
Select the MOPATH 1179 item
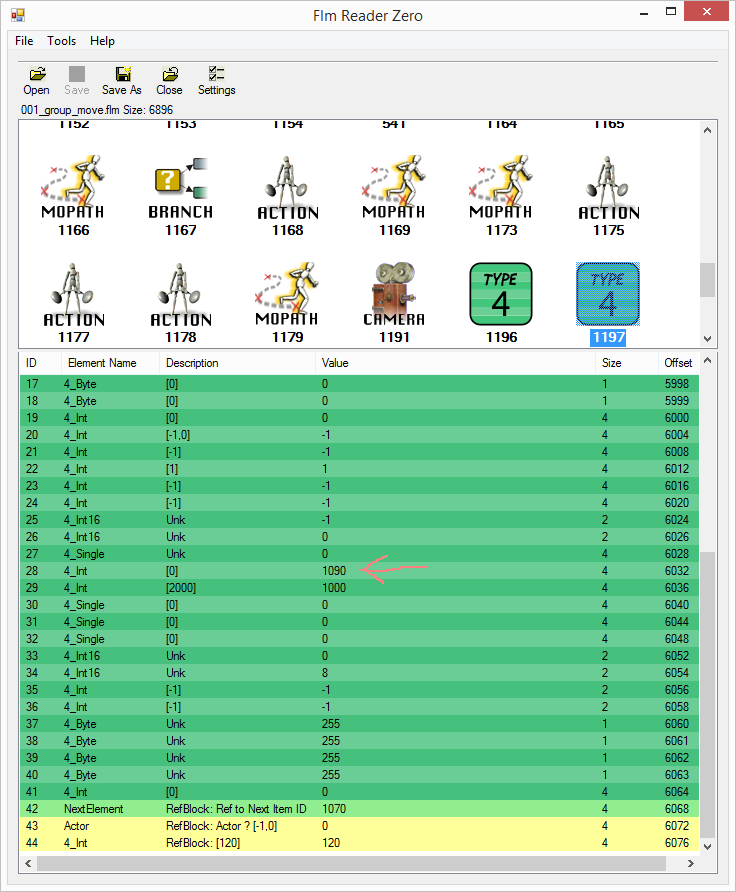tap(287, 303)
